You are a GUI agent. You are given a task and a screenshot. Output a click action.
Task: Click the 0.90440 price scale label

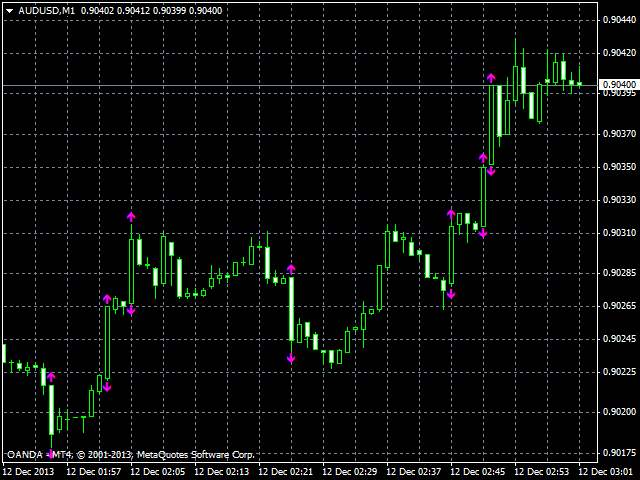[x=619, y=21]
